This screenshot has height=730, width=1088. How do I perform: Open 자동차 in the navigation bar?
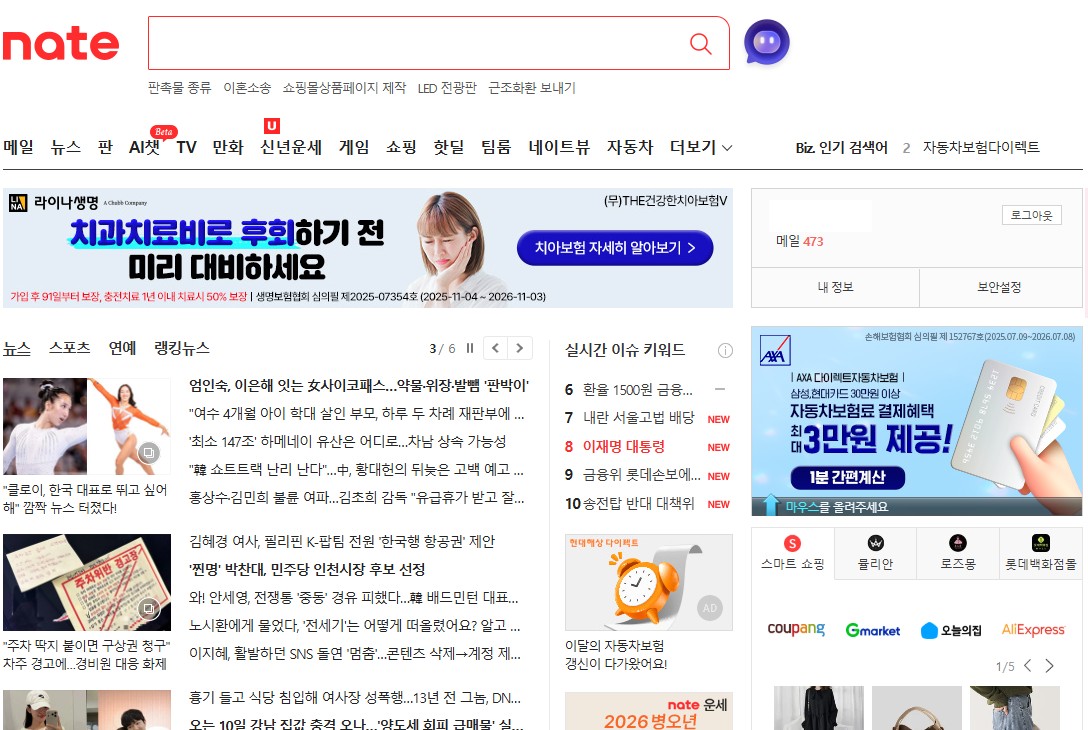click(630, 147)
